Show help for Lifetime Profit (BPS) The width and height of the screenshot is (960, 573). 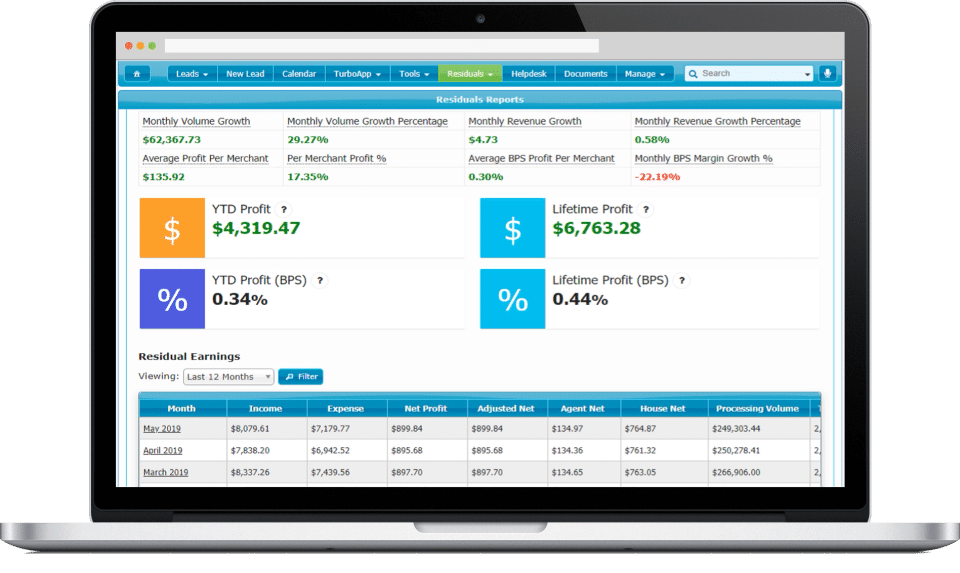click(x=681, y=280)
